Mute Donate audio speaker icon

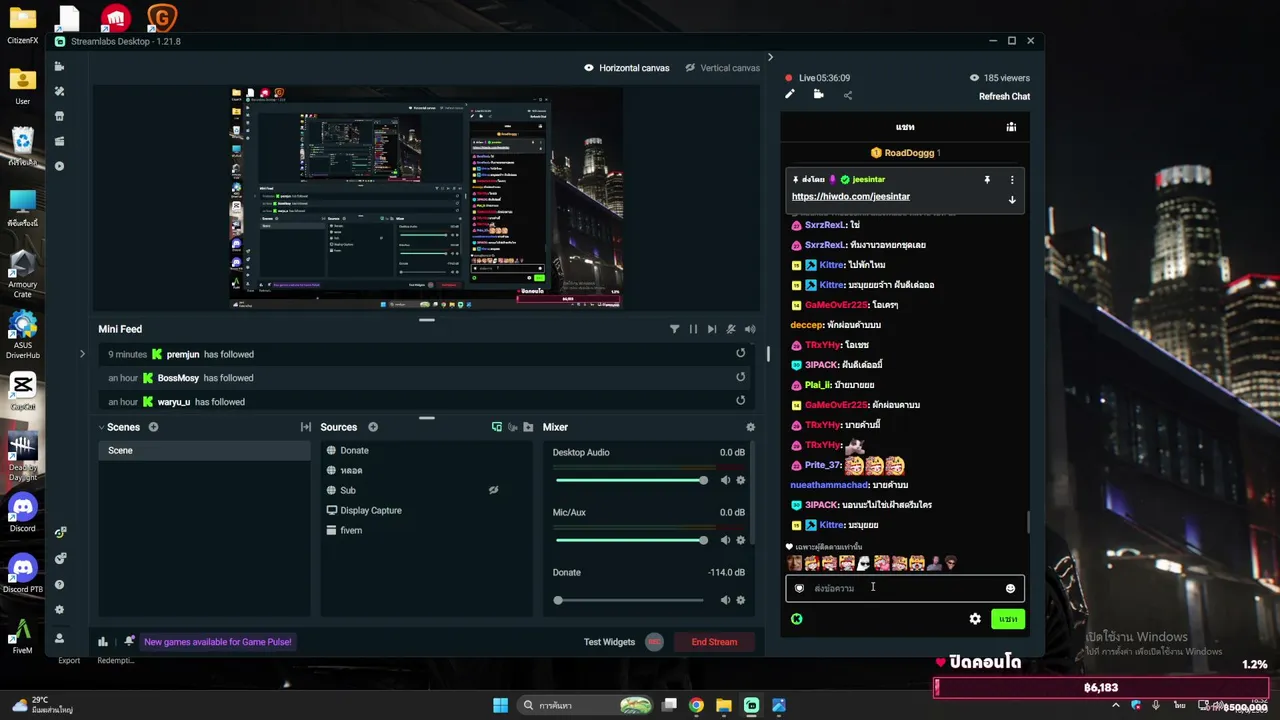click(x=725, y=600)
